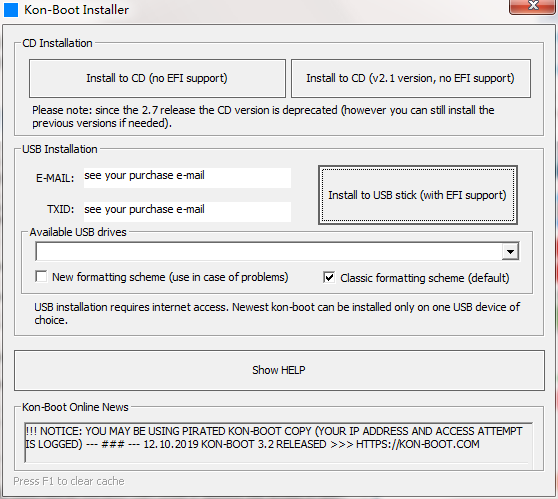The width and height of the screenshot is (558, 499).
Task: Click the E-MAIL label
Action: (55, 178)
